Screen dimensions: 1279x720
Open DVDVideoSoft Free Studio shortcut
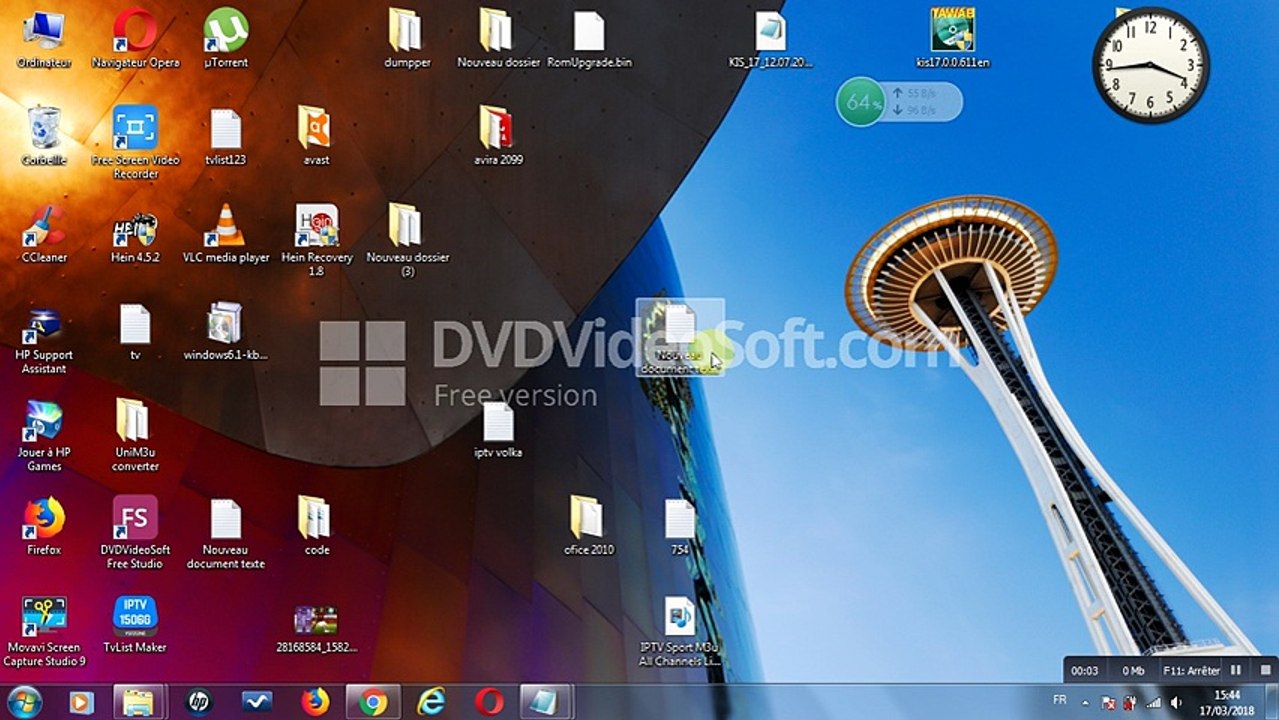point(135,533)
